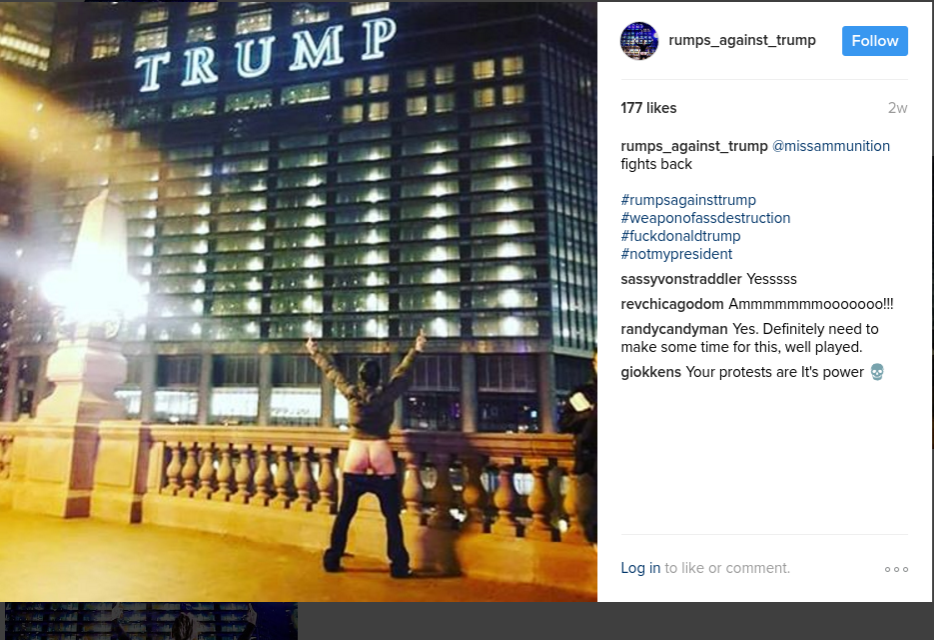Open the rumps_against_trump username in header
The width and height of the screenshot is (934, 640).
[x=742, y=40]
